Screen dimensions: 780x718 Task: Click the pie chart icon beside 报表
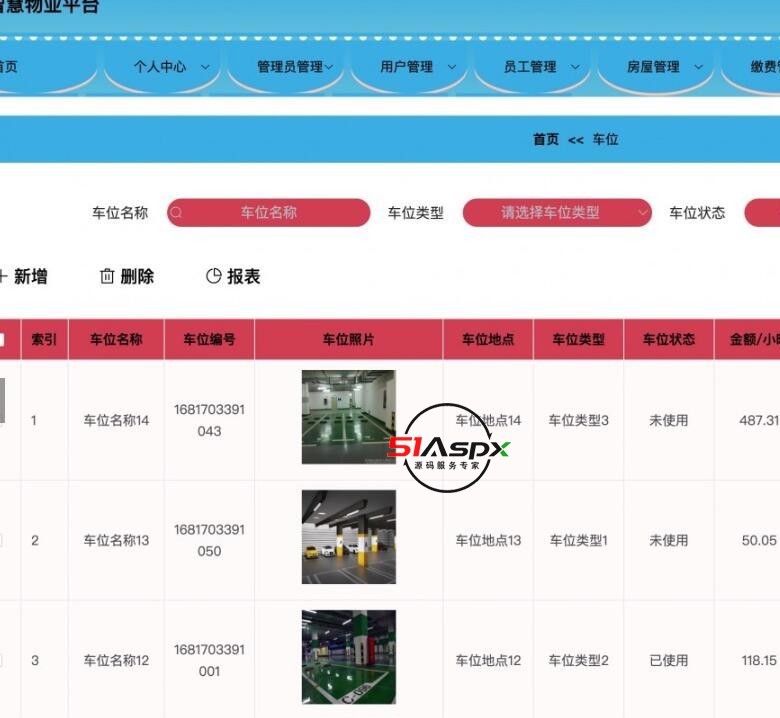[213, 276]
